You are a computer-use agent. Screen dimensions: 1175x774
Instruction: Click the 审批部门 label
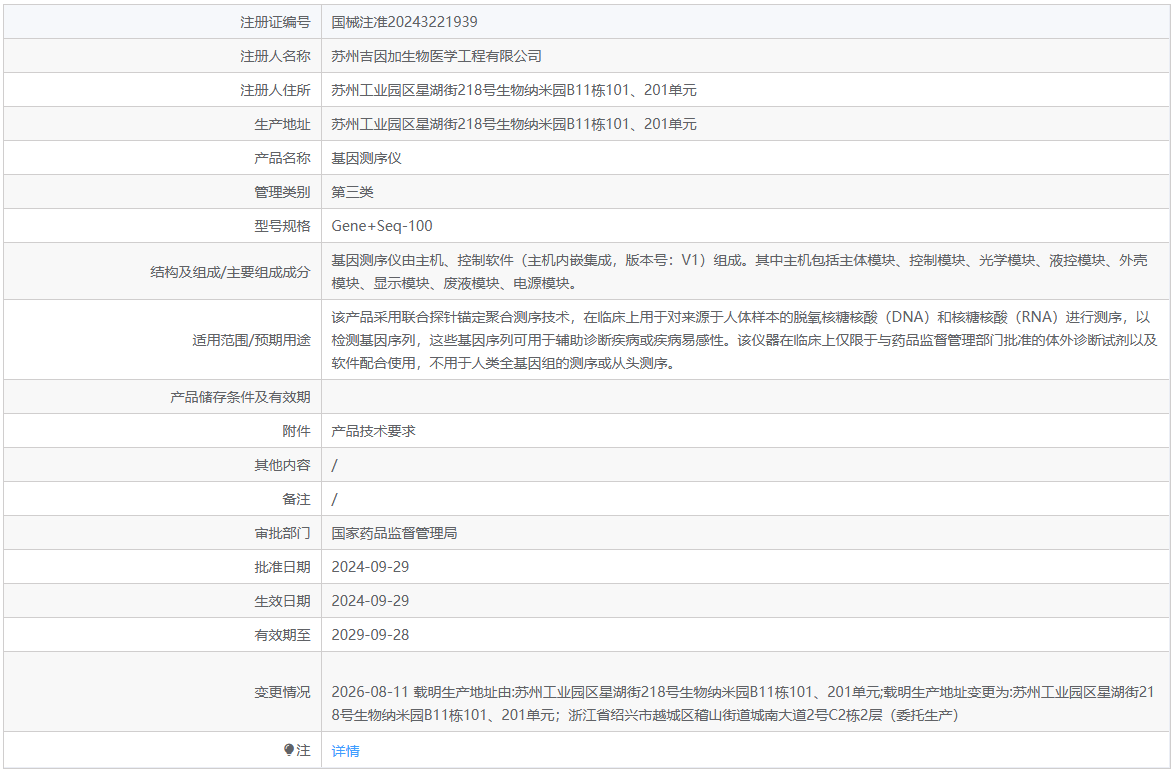(x=283, y=533)
